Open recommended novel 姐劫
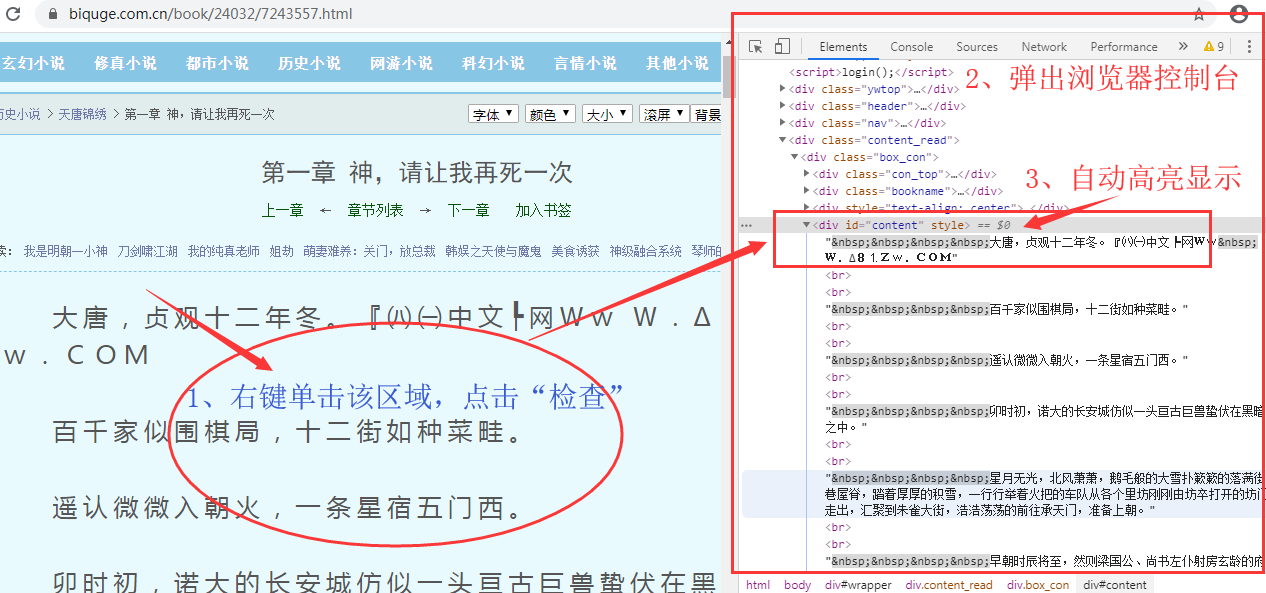The image size is (1266, 593). tap(282, 251)
